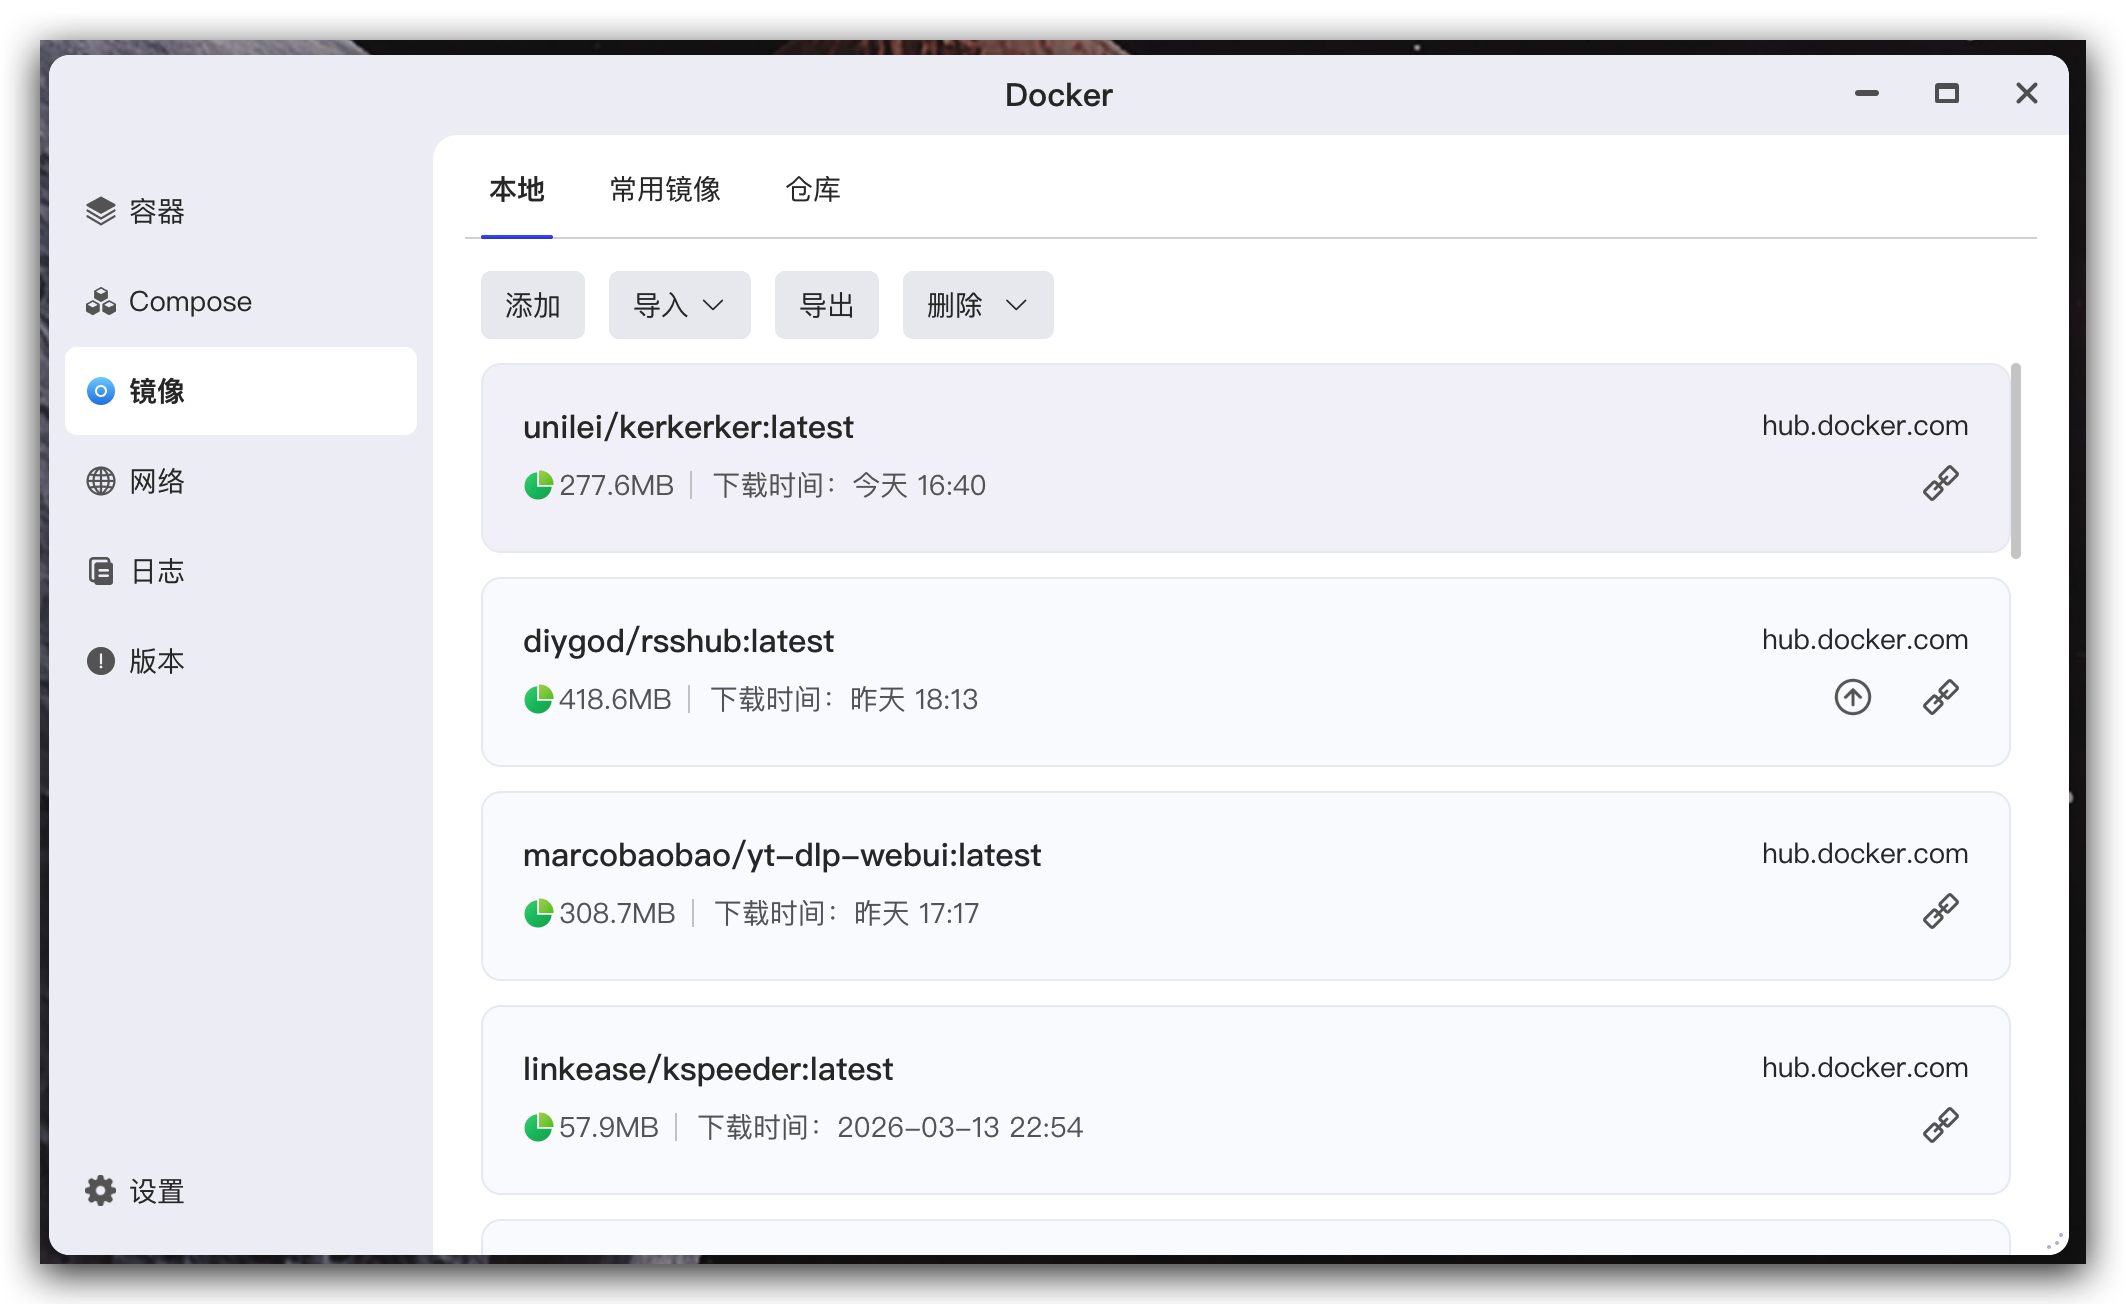Click the 导出 export button
2126x1304 pixels.
click(826, 305)
